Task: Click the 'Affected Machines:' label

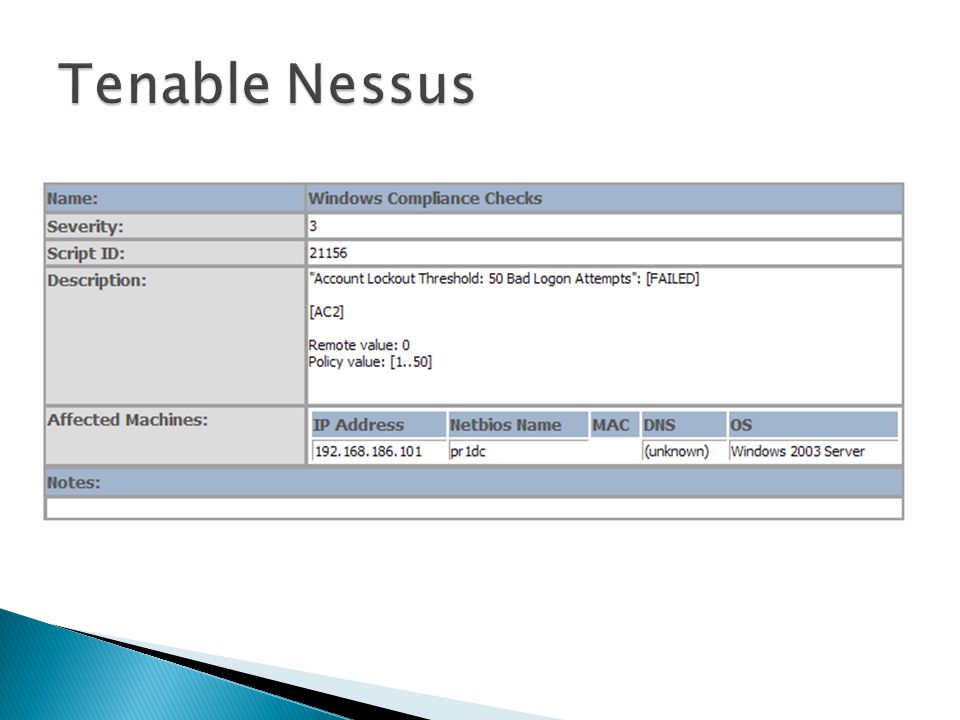Action: (127, 420)
